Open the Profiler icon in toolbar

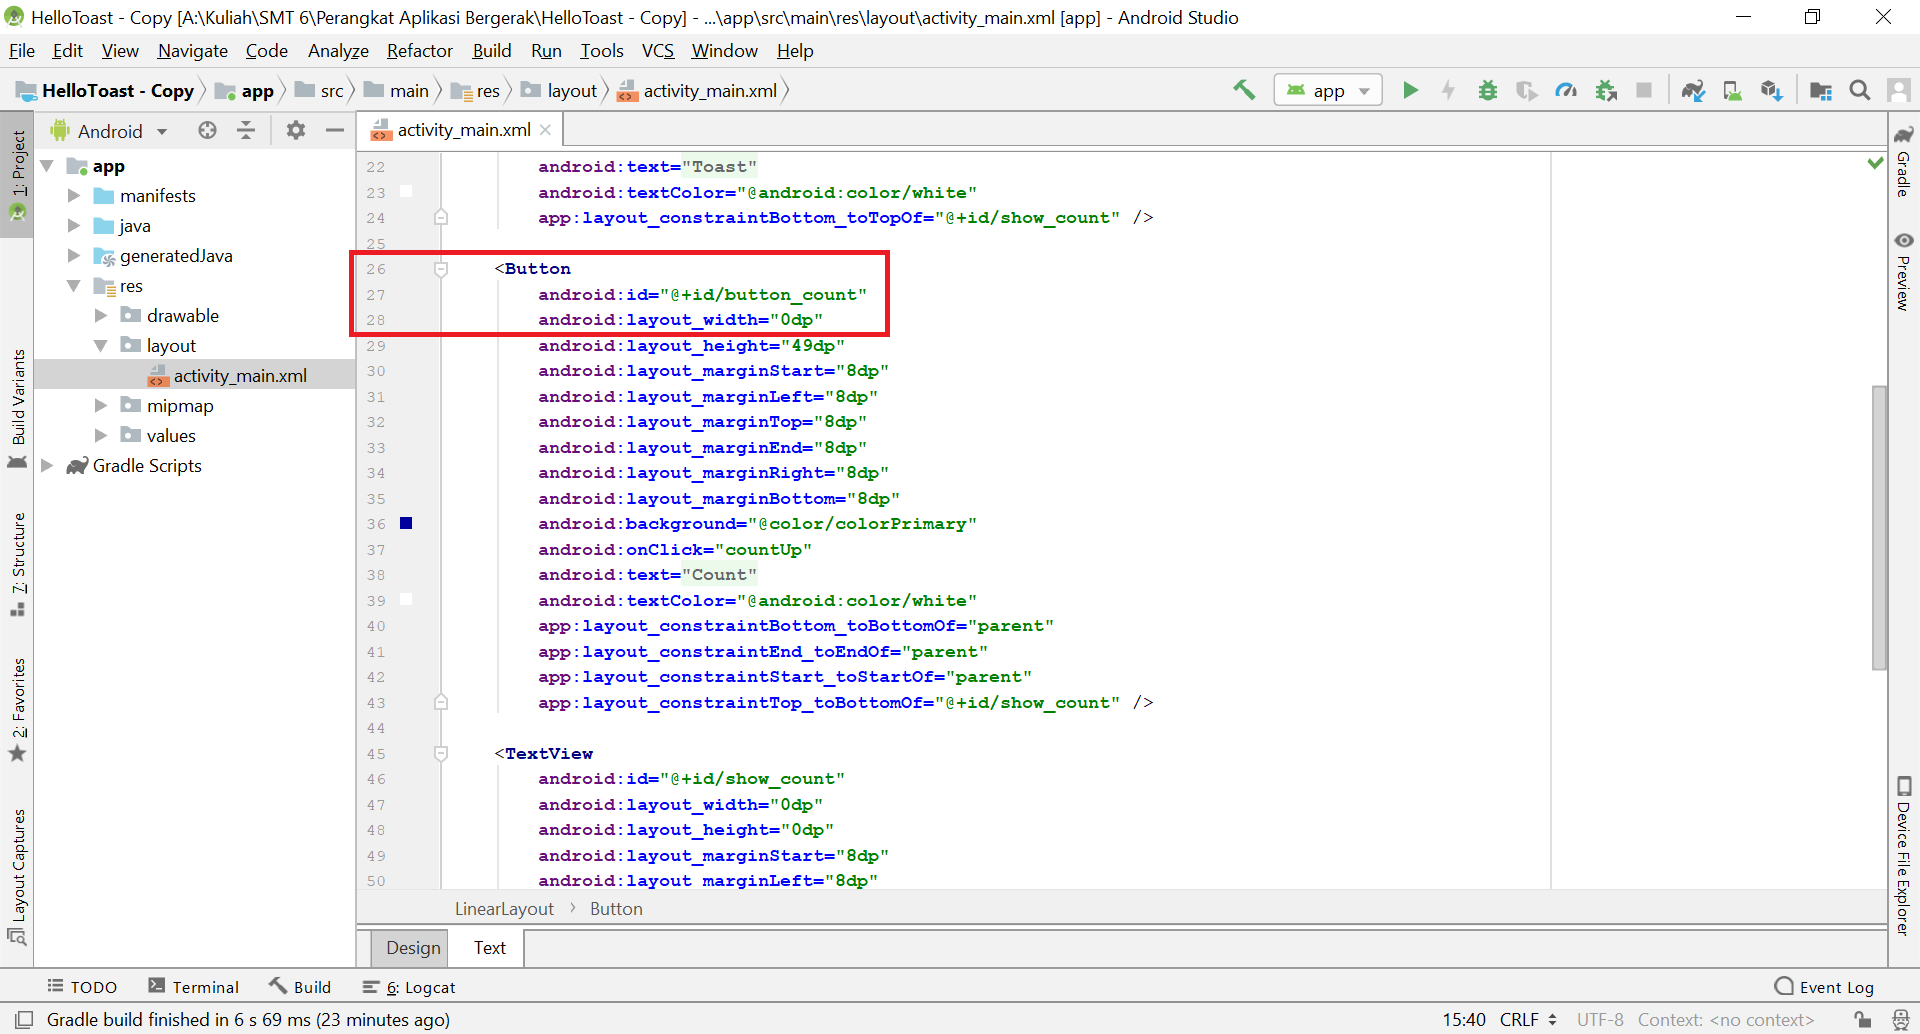click(x=1566, y=90)
